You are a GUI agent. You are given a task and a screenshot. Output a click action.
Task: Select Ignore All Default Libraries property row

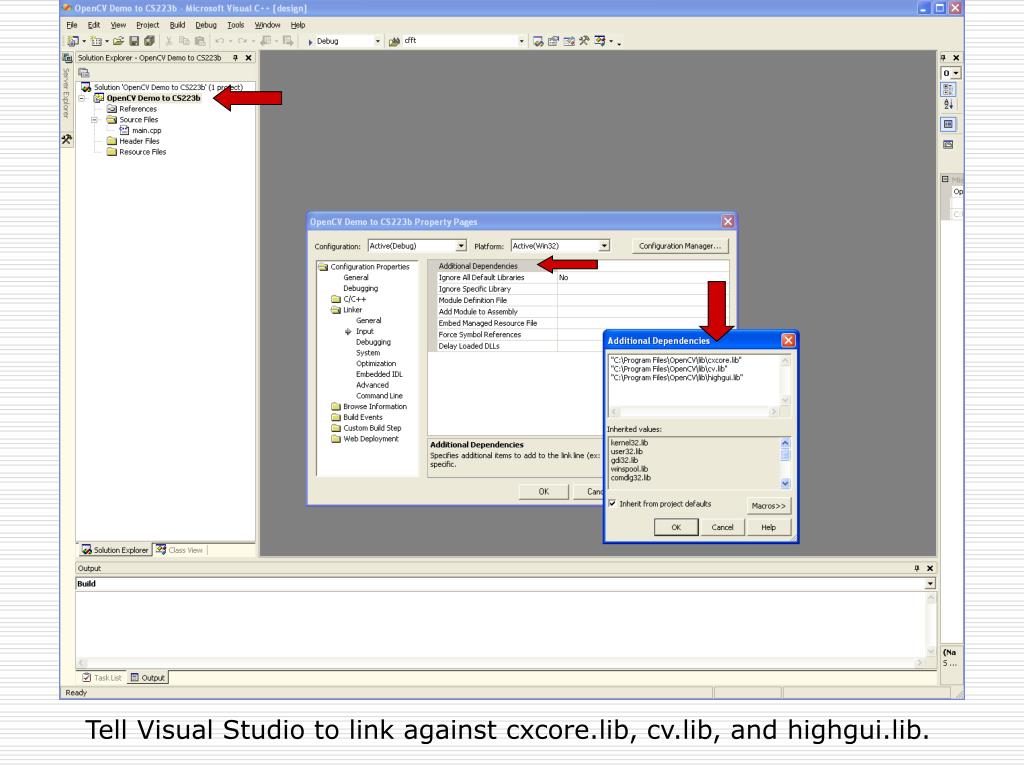point(578,278)
